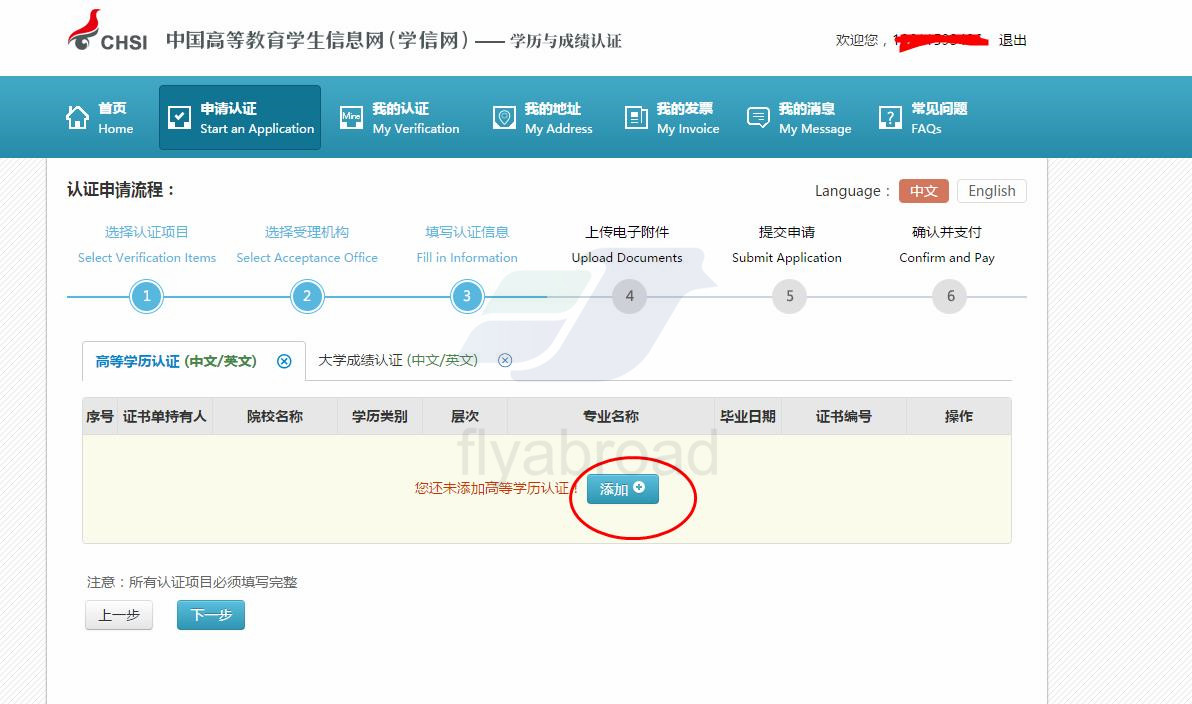Image resolution: width=1192 pixels, height=704 pixels.
Task: Click the My Address location pin icon
Action: (504, 118)
